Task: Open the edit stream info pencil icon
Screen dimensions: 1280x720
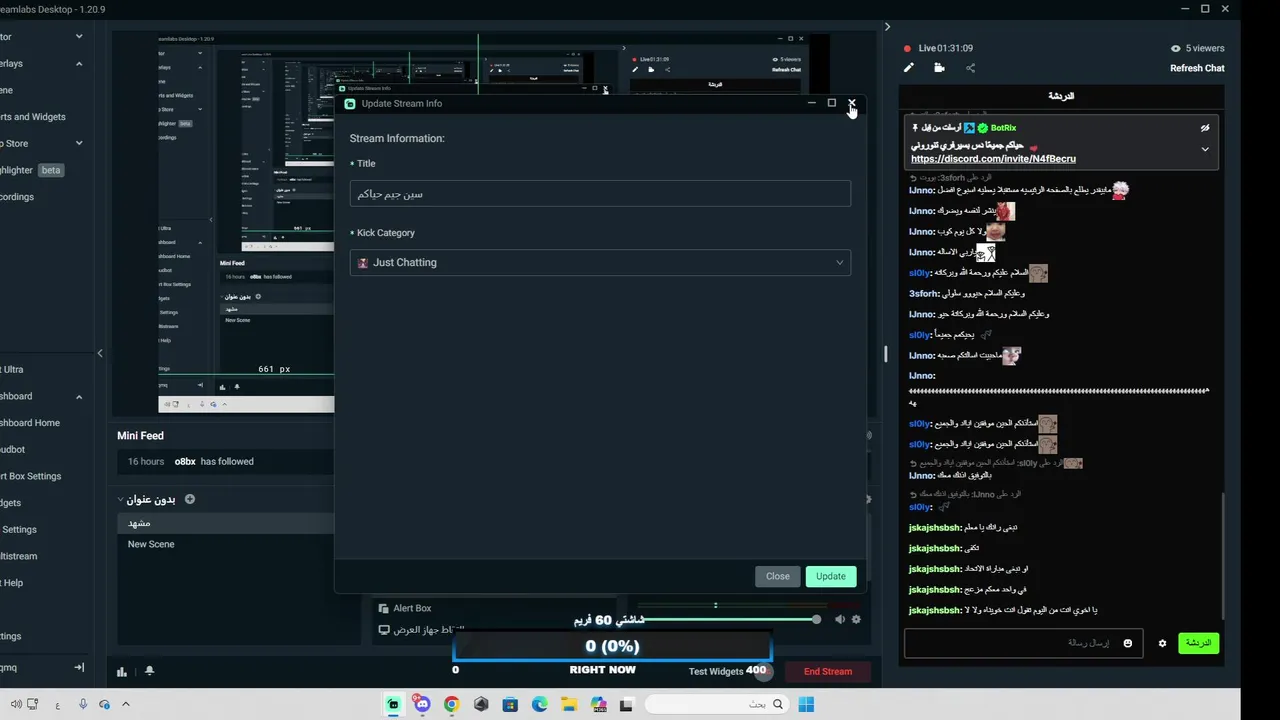Action: pyautogui.click(x=909, y=68)
